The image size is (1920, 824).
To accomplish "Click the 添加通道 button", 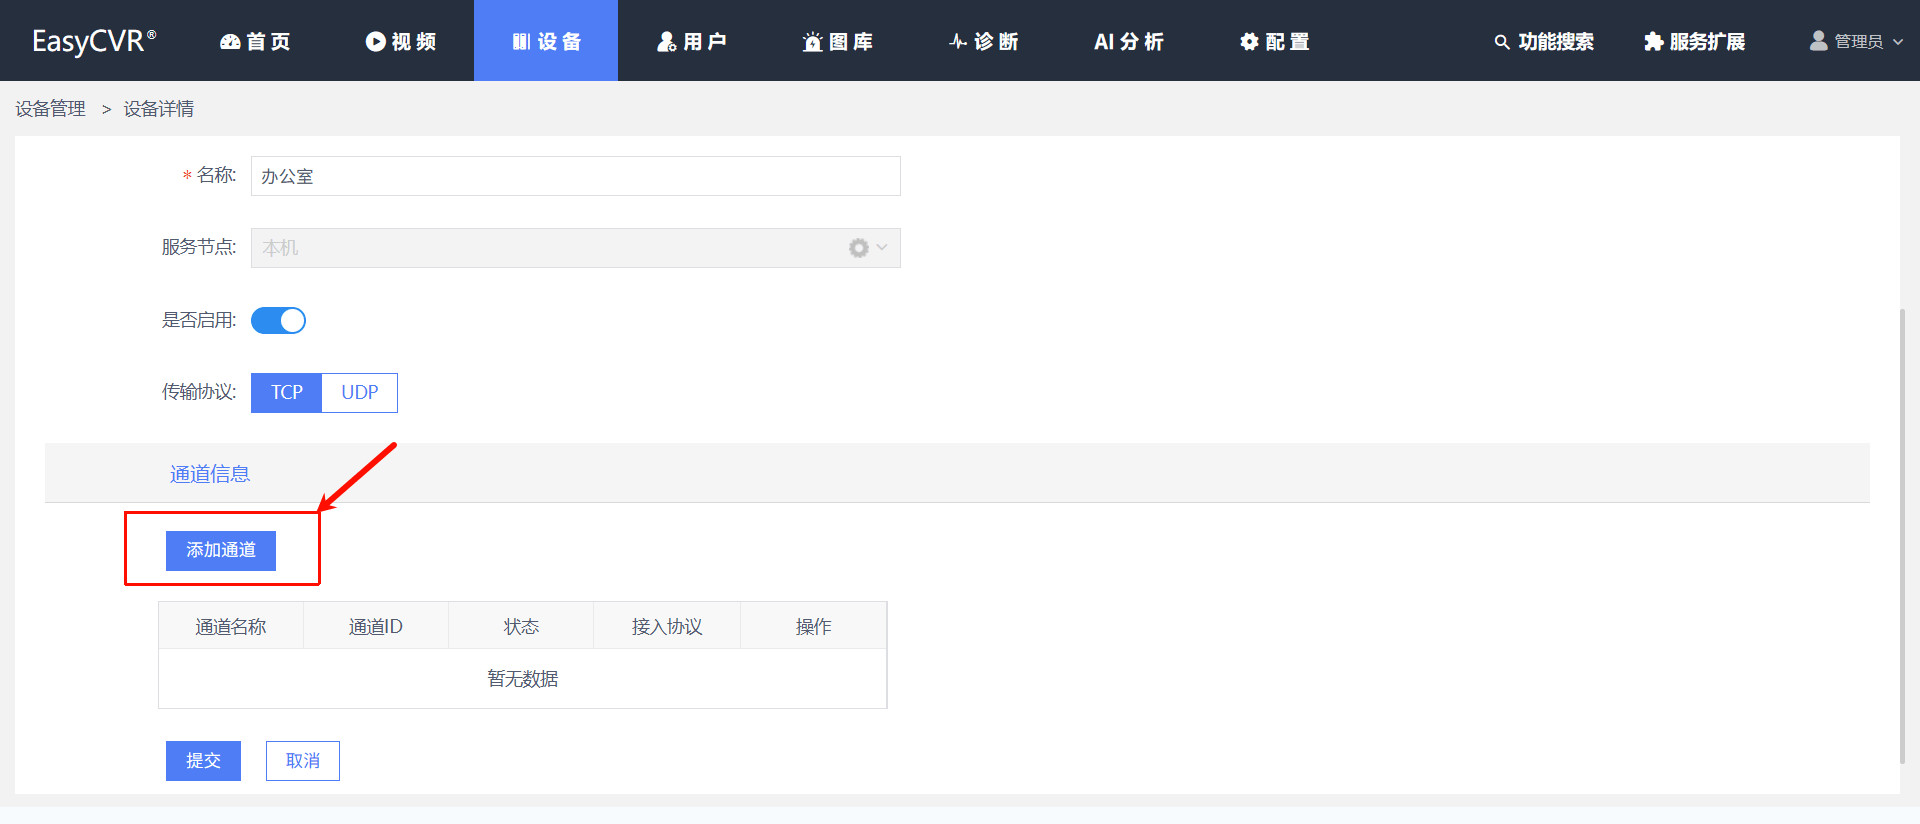I will [221, 550].
